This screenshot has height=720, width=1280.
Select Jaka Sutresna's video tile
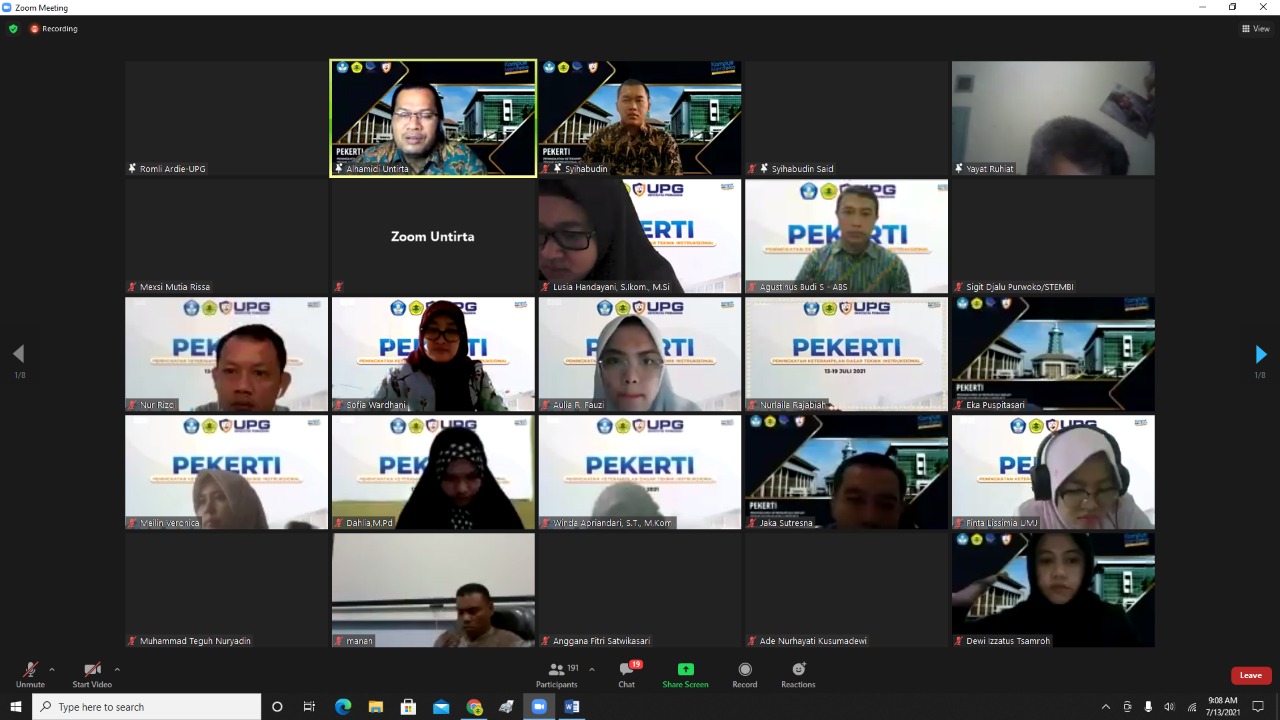click(846, 472)
